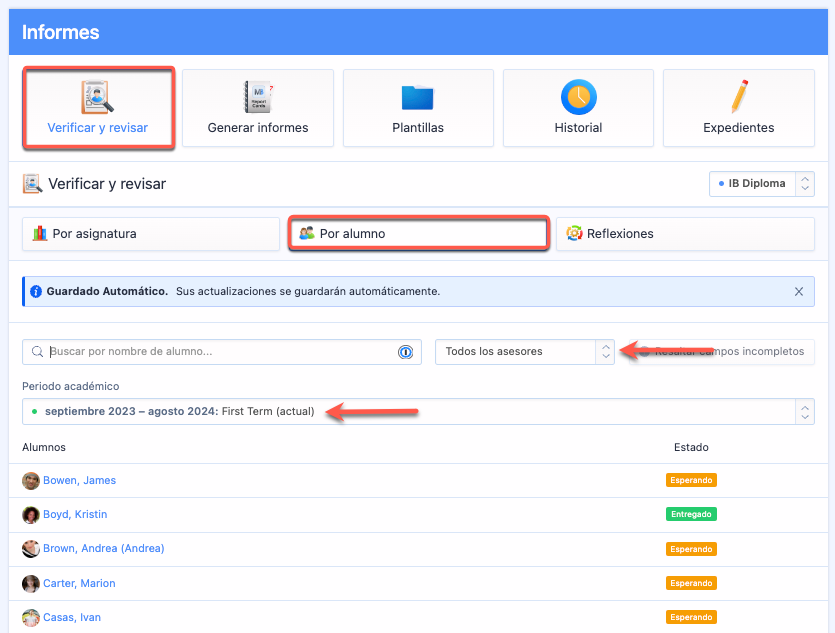Viewport: 835px width, 633px height.
Task: Switch to the Reflexiones tab
Action: [x=685, y=234]
